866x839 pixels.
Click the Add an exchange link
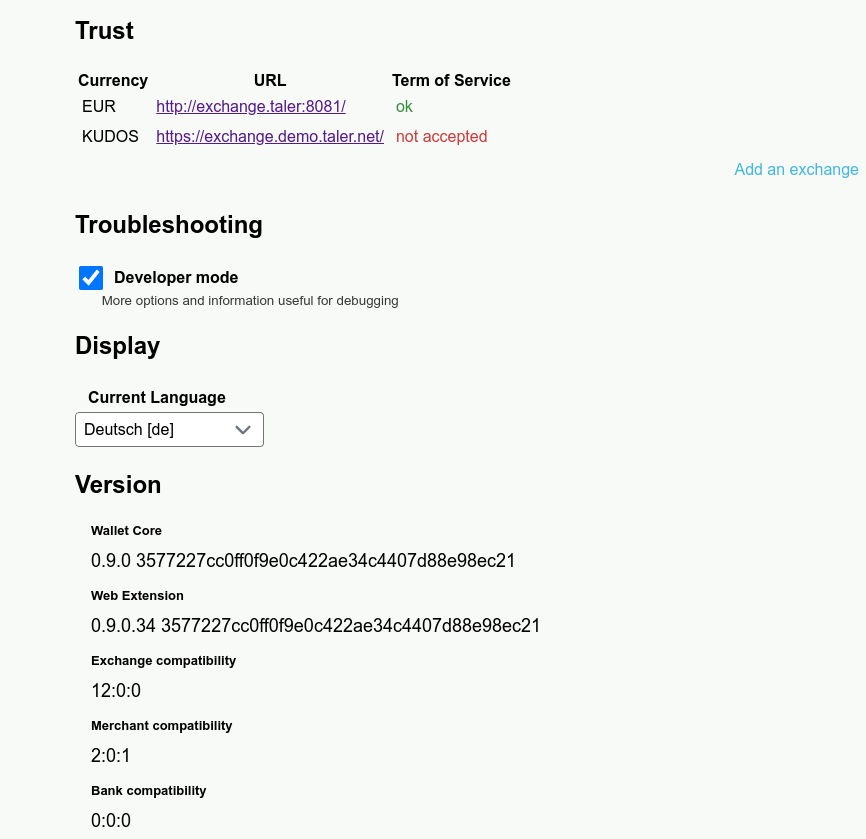coord(796,170)
